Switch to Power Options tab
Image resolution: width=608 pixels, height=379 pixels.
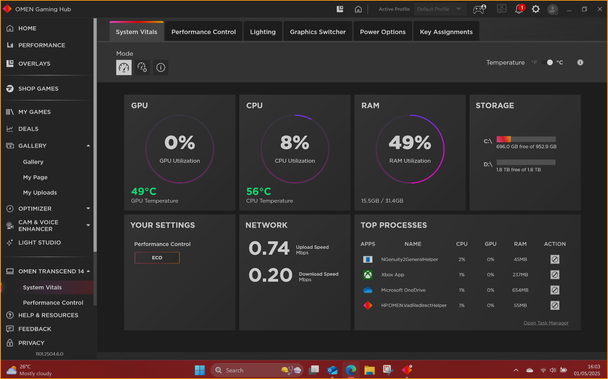click(382, 32)
